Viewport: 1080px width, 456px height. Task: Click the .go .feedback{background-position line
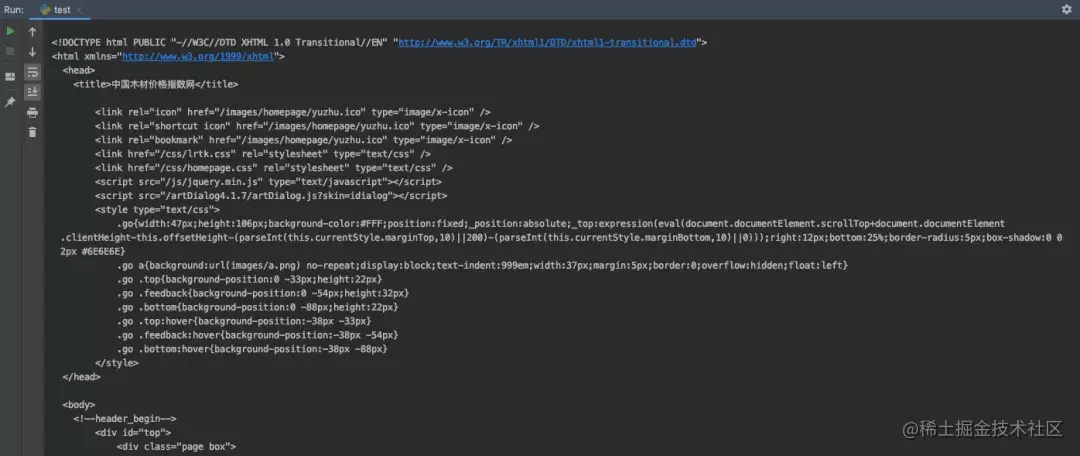tap(263, 293)
